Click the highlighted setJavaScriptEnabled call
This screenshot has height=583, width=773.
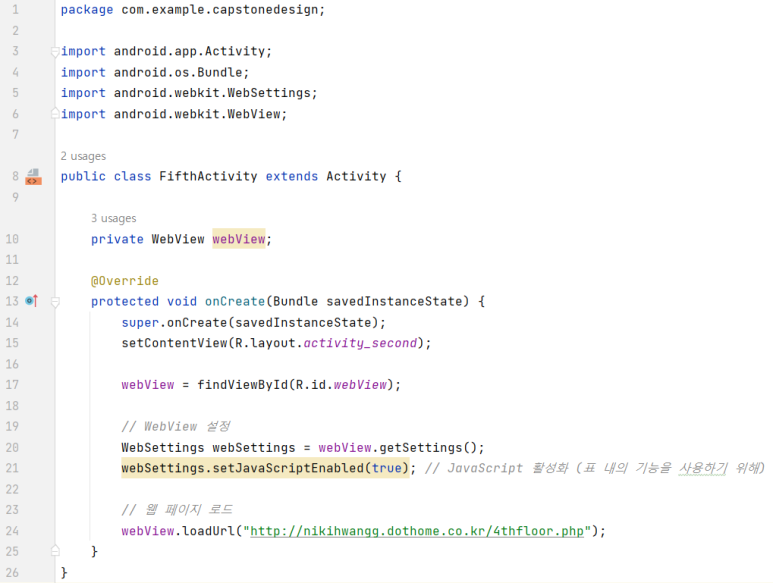coord(265,468)
